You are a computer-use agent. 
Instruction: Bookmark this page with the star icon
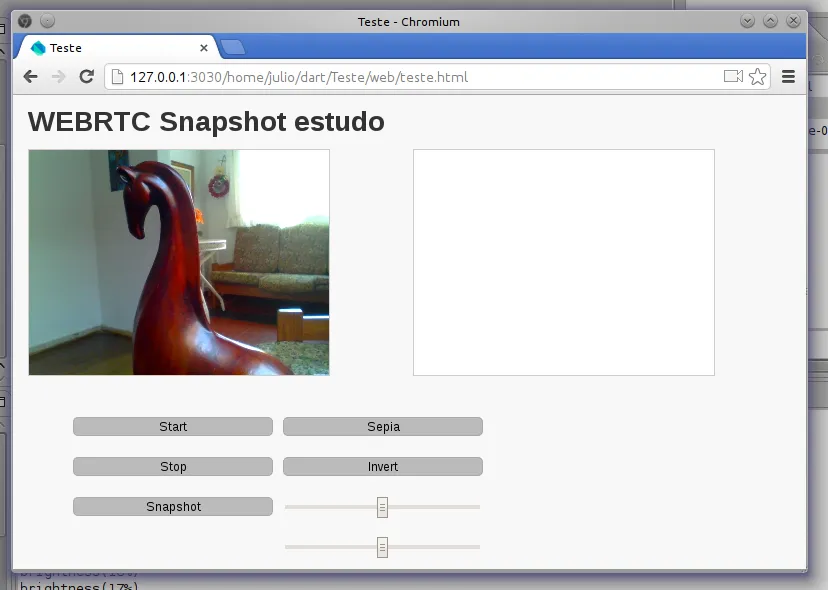coord(757,77)
